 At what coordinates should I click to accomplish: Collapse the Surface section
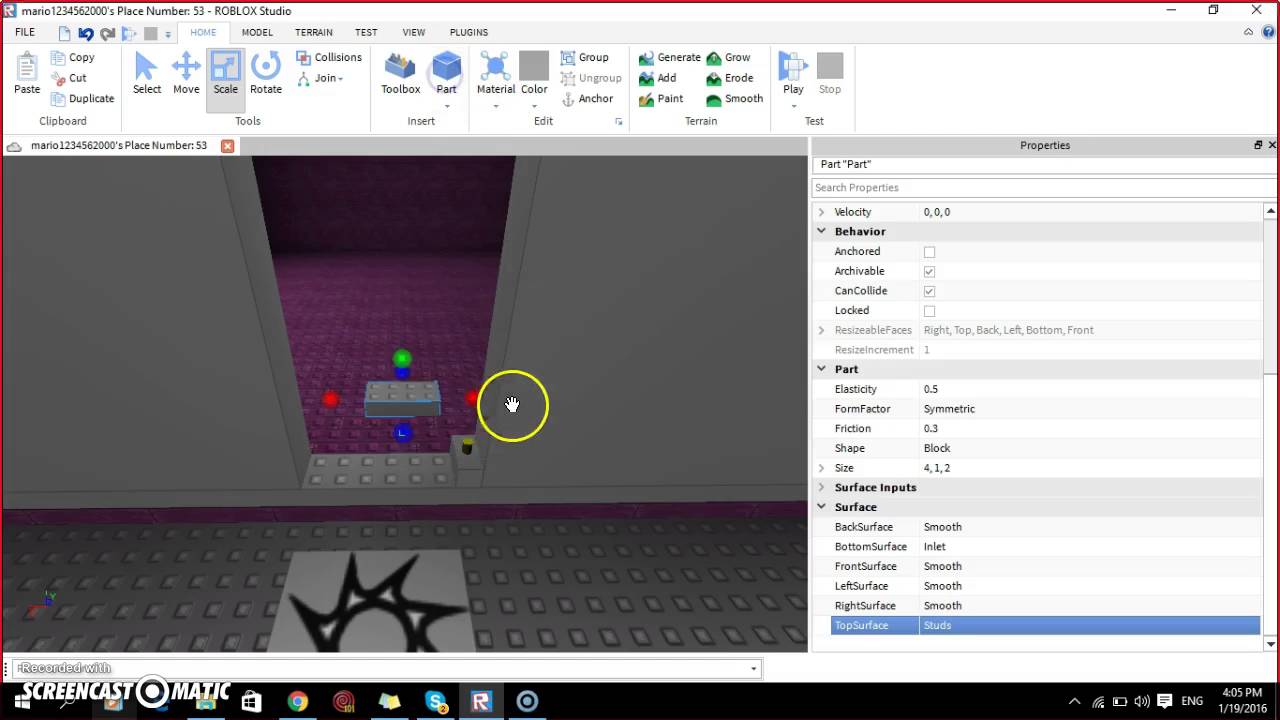click(822, 507)
